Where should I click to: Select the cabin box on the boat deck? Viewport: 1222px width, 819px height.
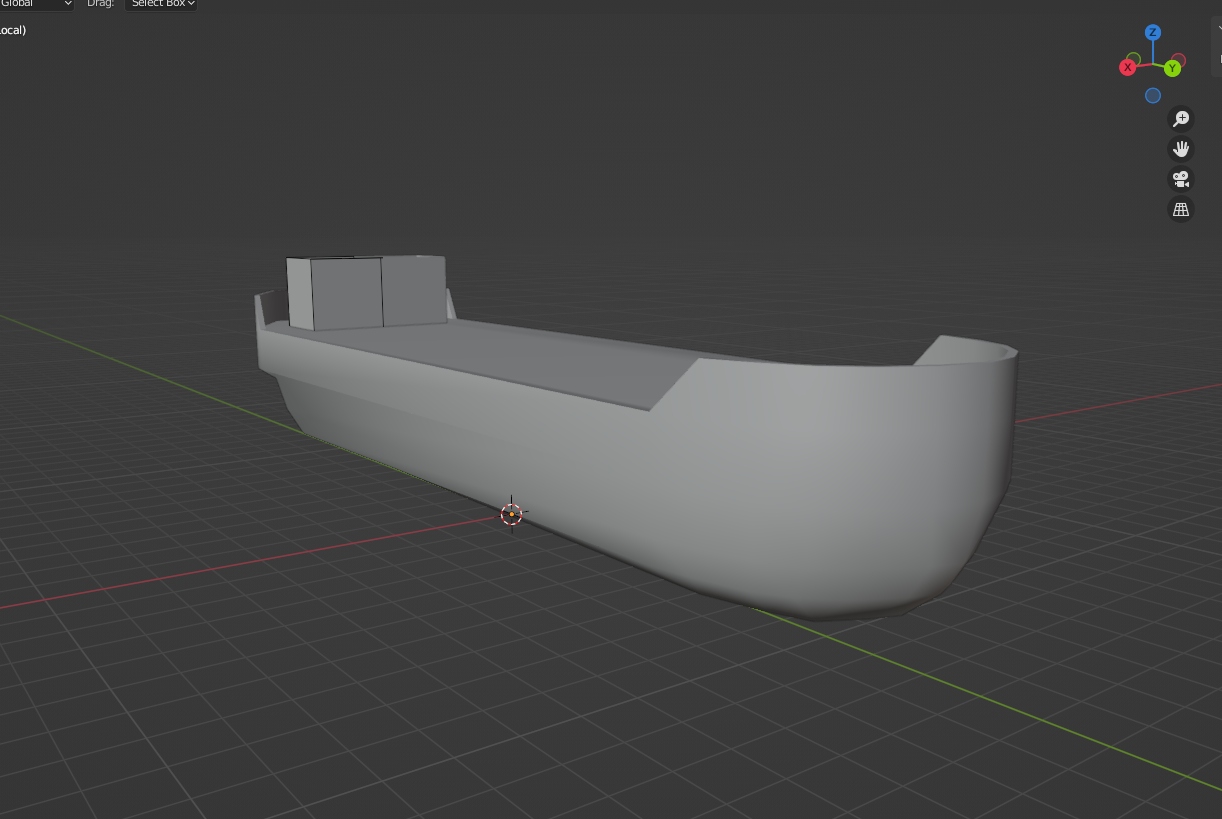pyautogui.click(x=366, y=291)
